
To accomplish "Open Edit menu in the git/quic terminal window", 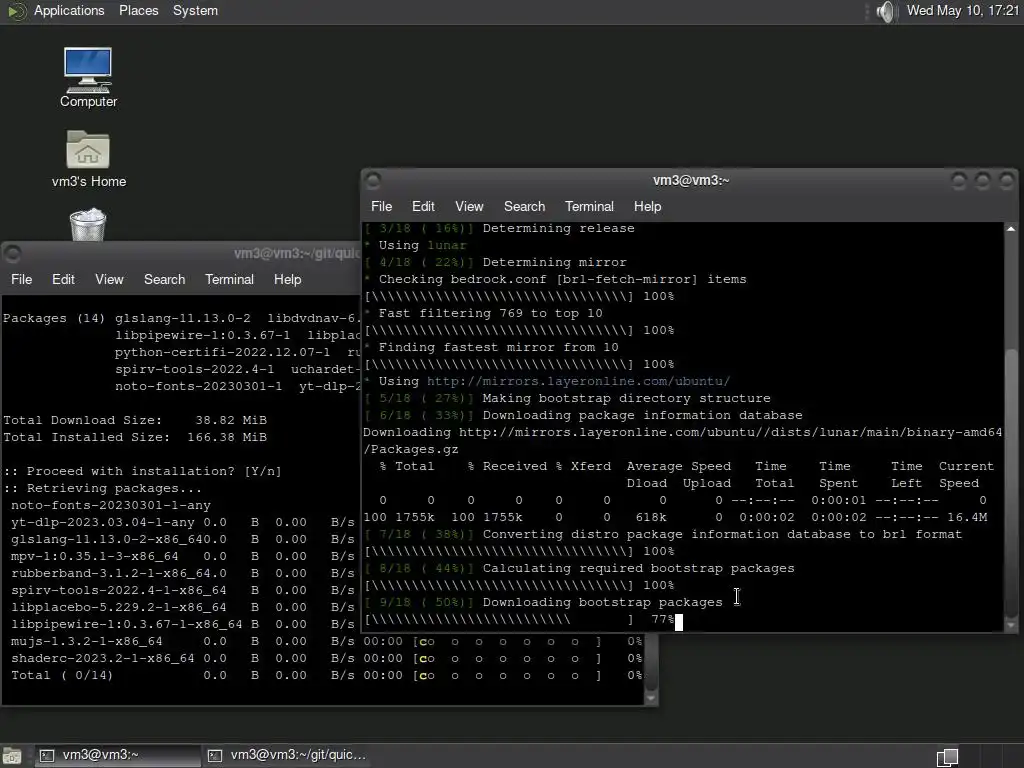I will (x=63, y=280).
